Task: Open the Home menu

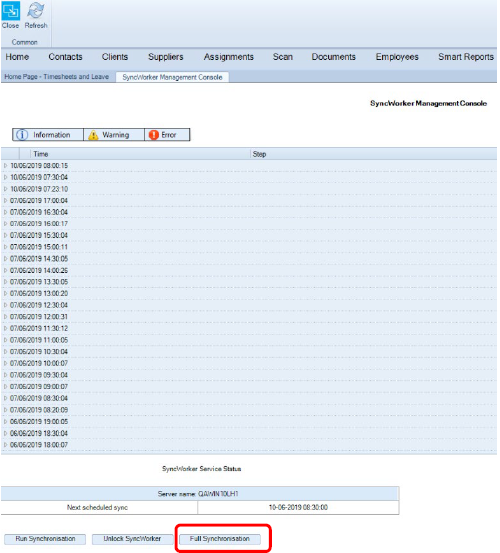Action: (x=17, y=57)
